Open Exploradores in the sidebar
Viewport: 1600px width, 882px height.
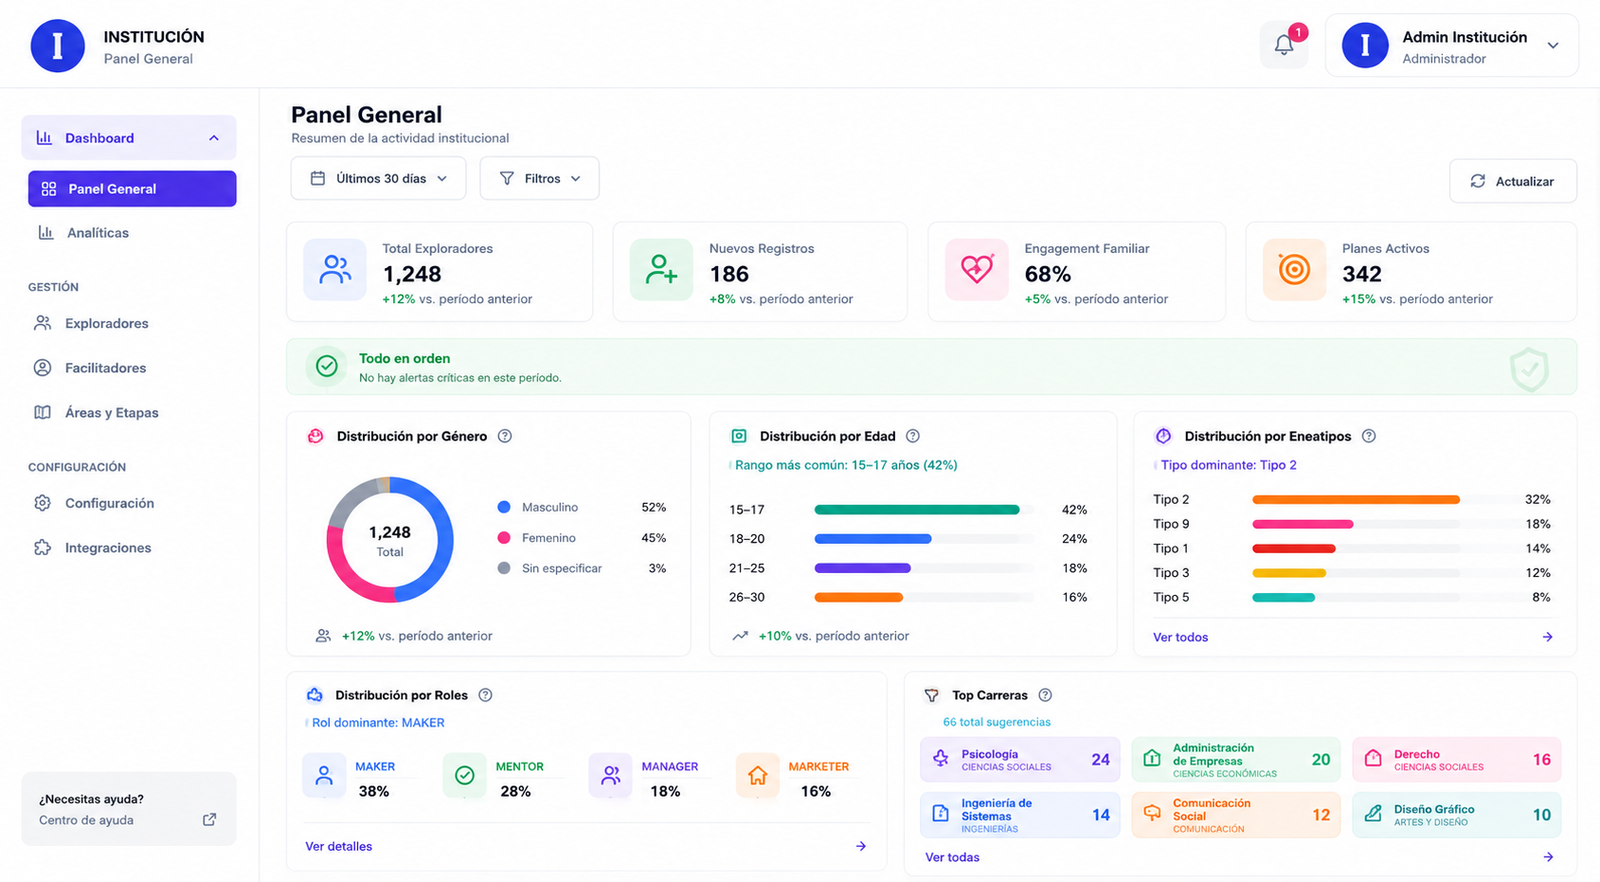106,323
